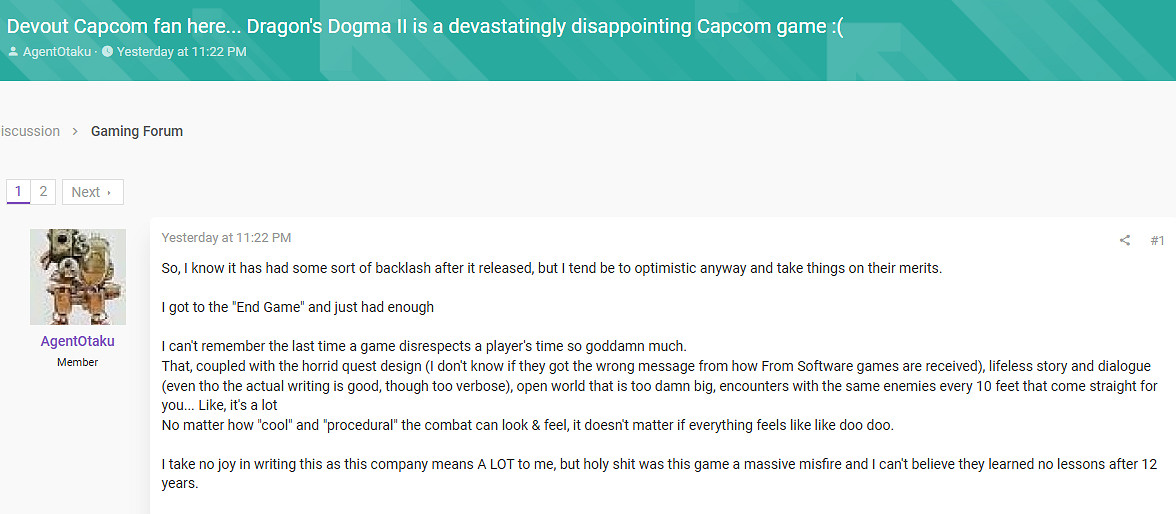This screenshot has height=514, width=1176.
Task: Open the Gaming Forum breadcrumb
Action: (x=137, y=131)
